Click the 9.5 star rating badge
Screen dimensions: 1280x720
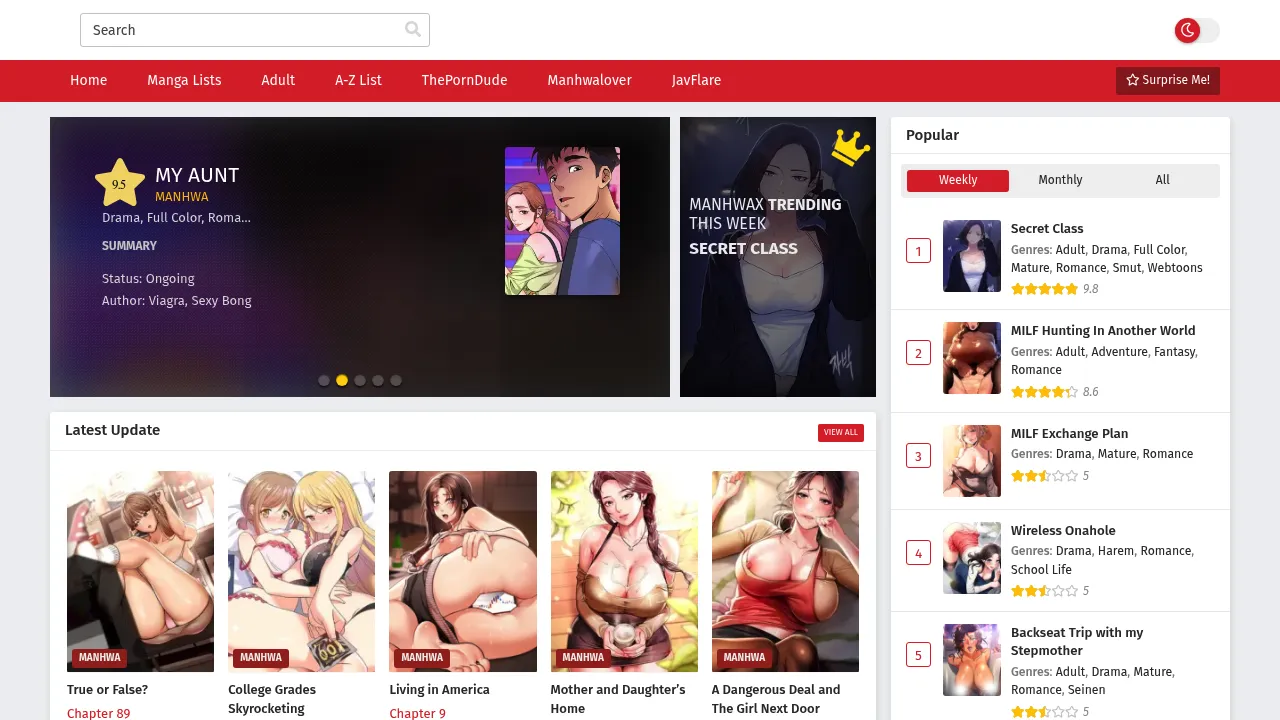(120, 183)
